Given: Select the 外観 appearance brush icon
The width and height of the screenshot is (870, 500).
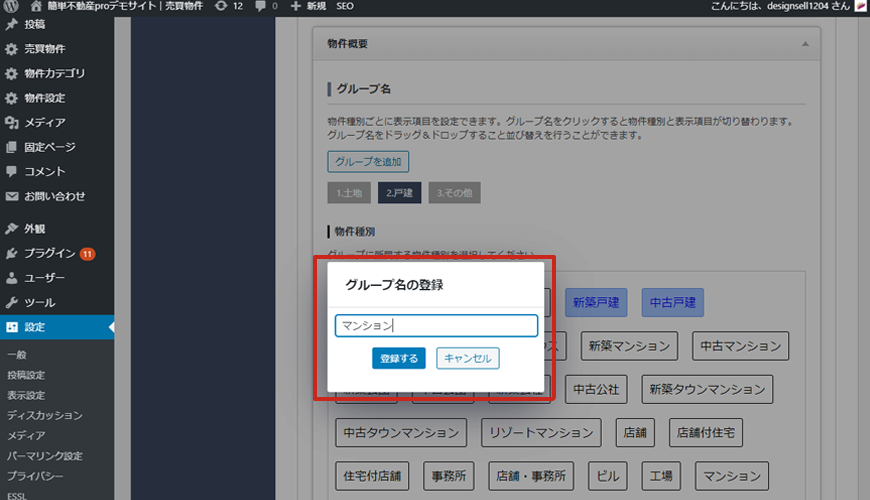Looking at the screenshot, I should tap(11, 229).
